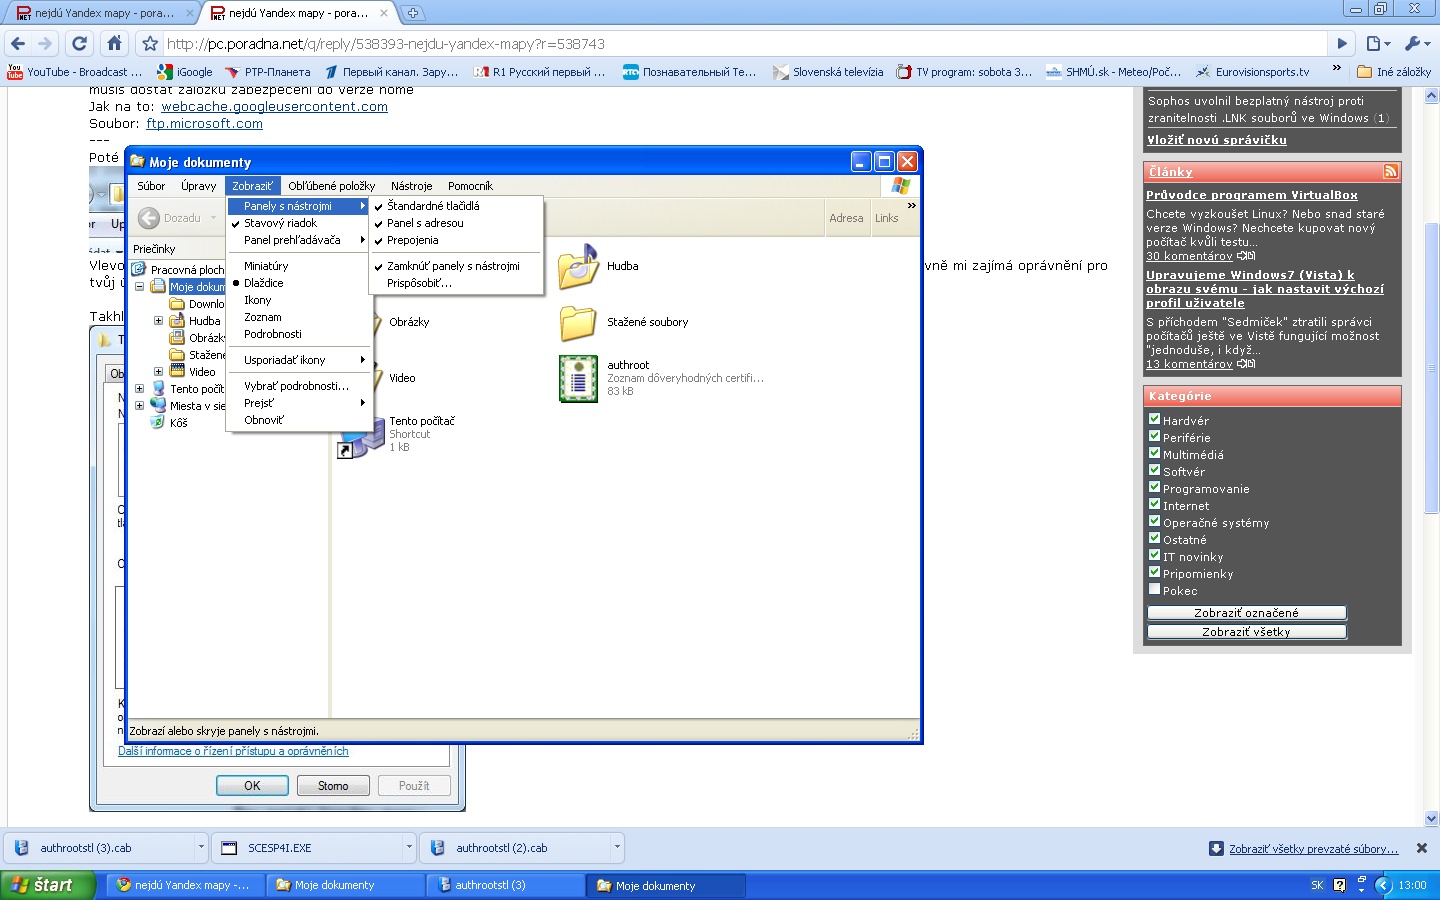Open a new browser tab
This screenshot has height=900, width=1440.
(412, 13)
